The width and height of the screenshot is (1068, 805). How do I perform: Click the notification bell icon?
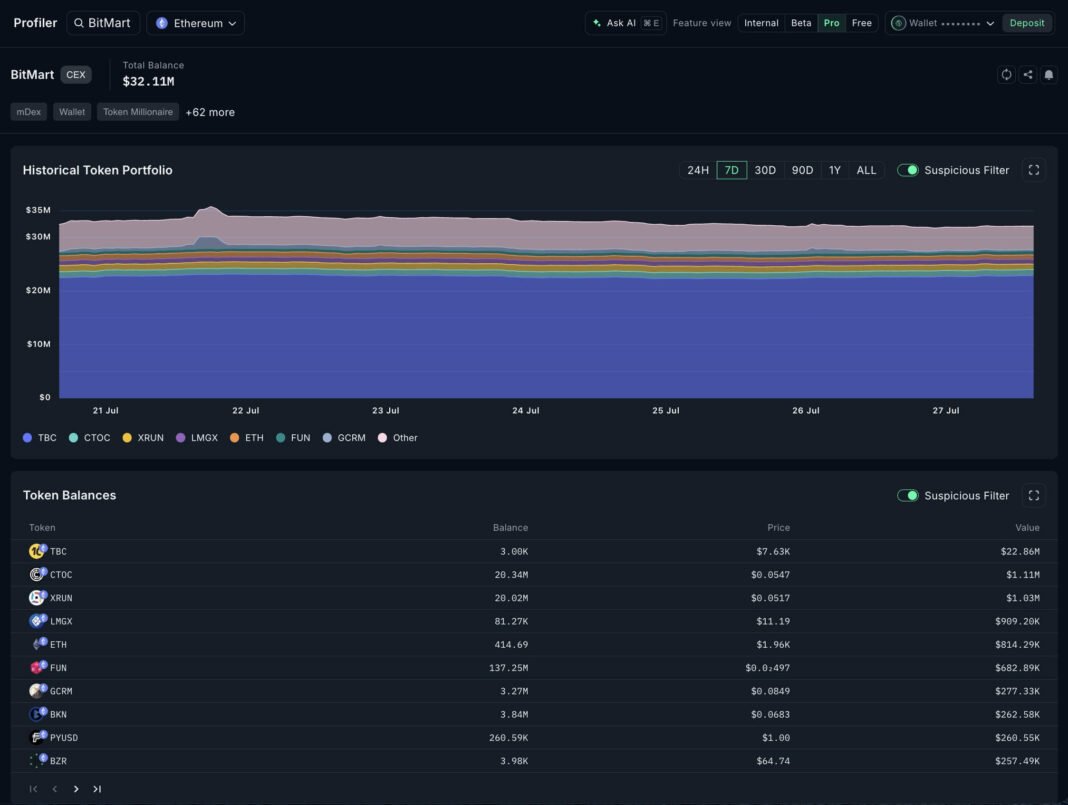pyautogui.click(x=1049, y=74)
